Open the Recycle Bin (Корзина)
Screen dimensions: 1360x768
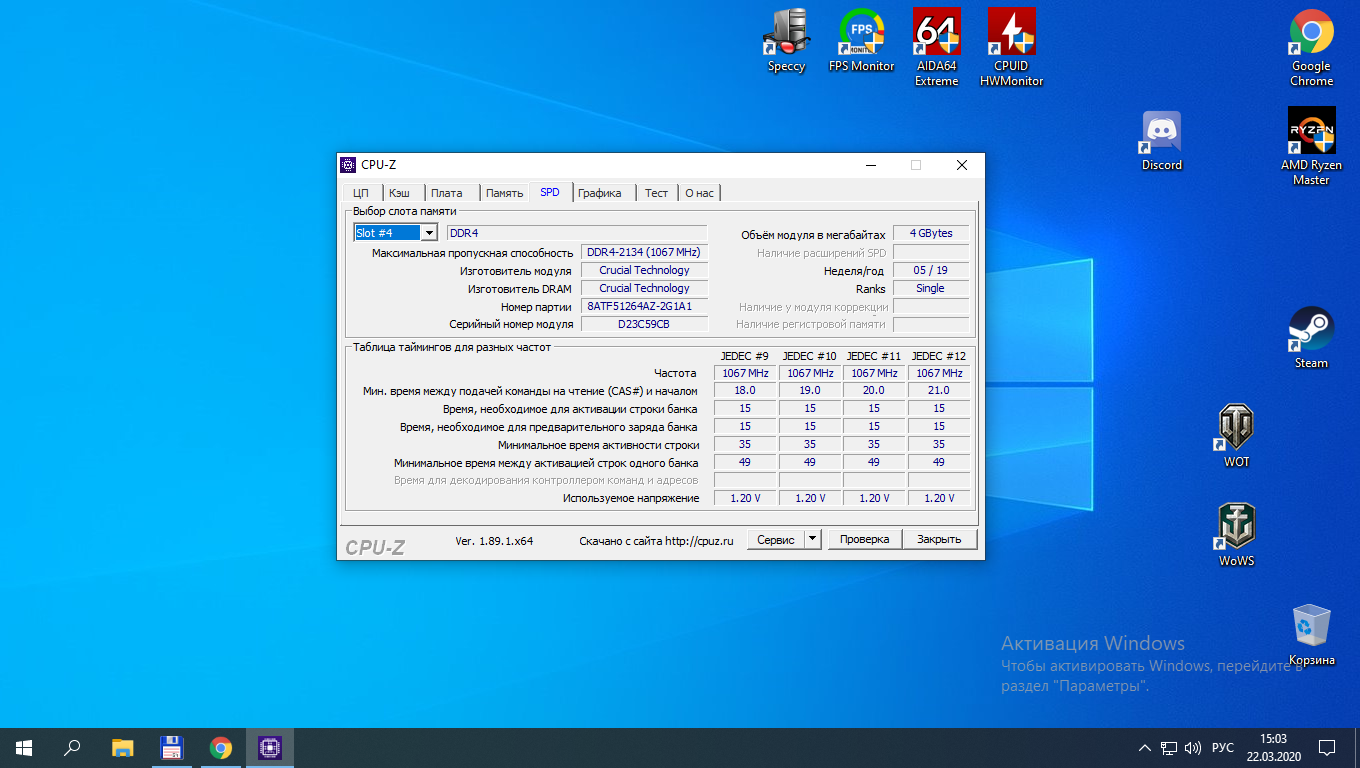(1311, 626)
